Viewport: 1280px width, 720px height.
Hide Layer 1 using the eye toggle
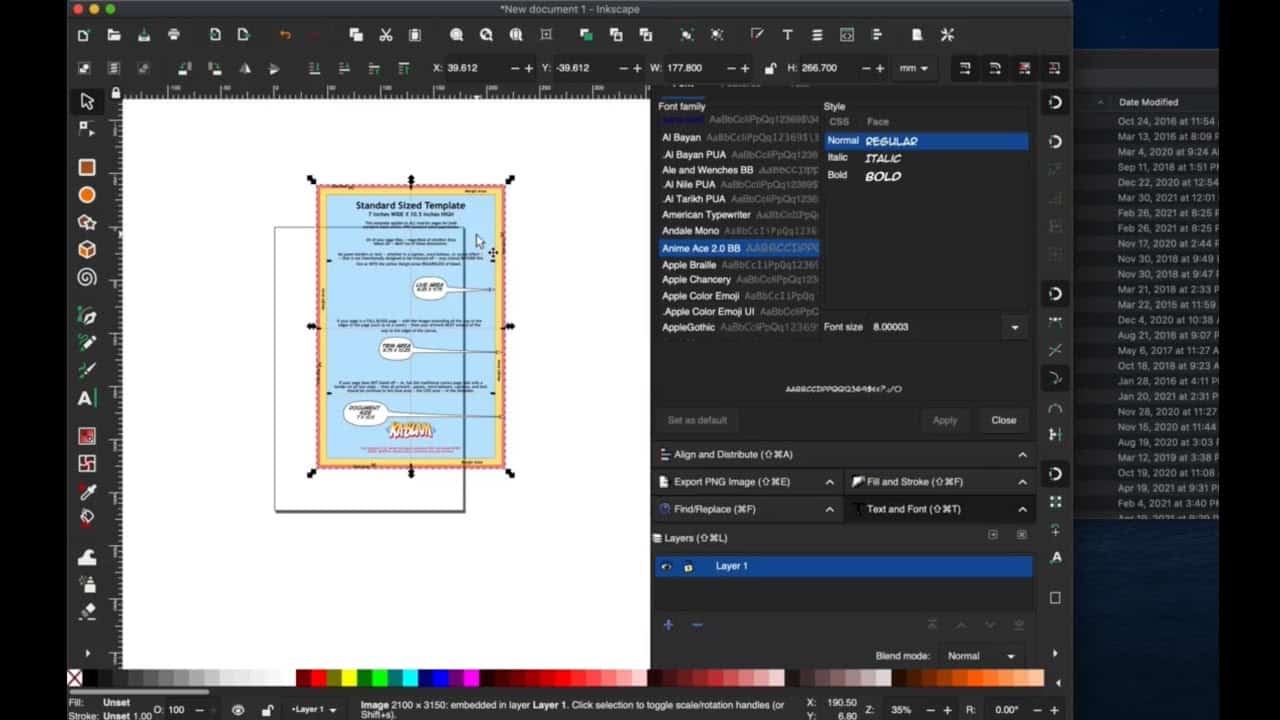point(666,566)
